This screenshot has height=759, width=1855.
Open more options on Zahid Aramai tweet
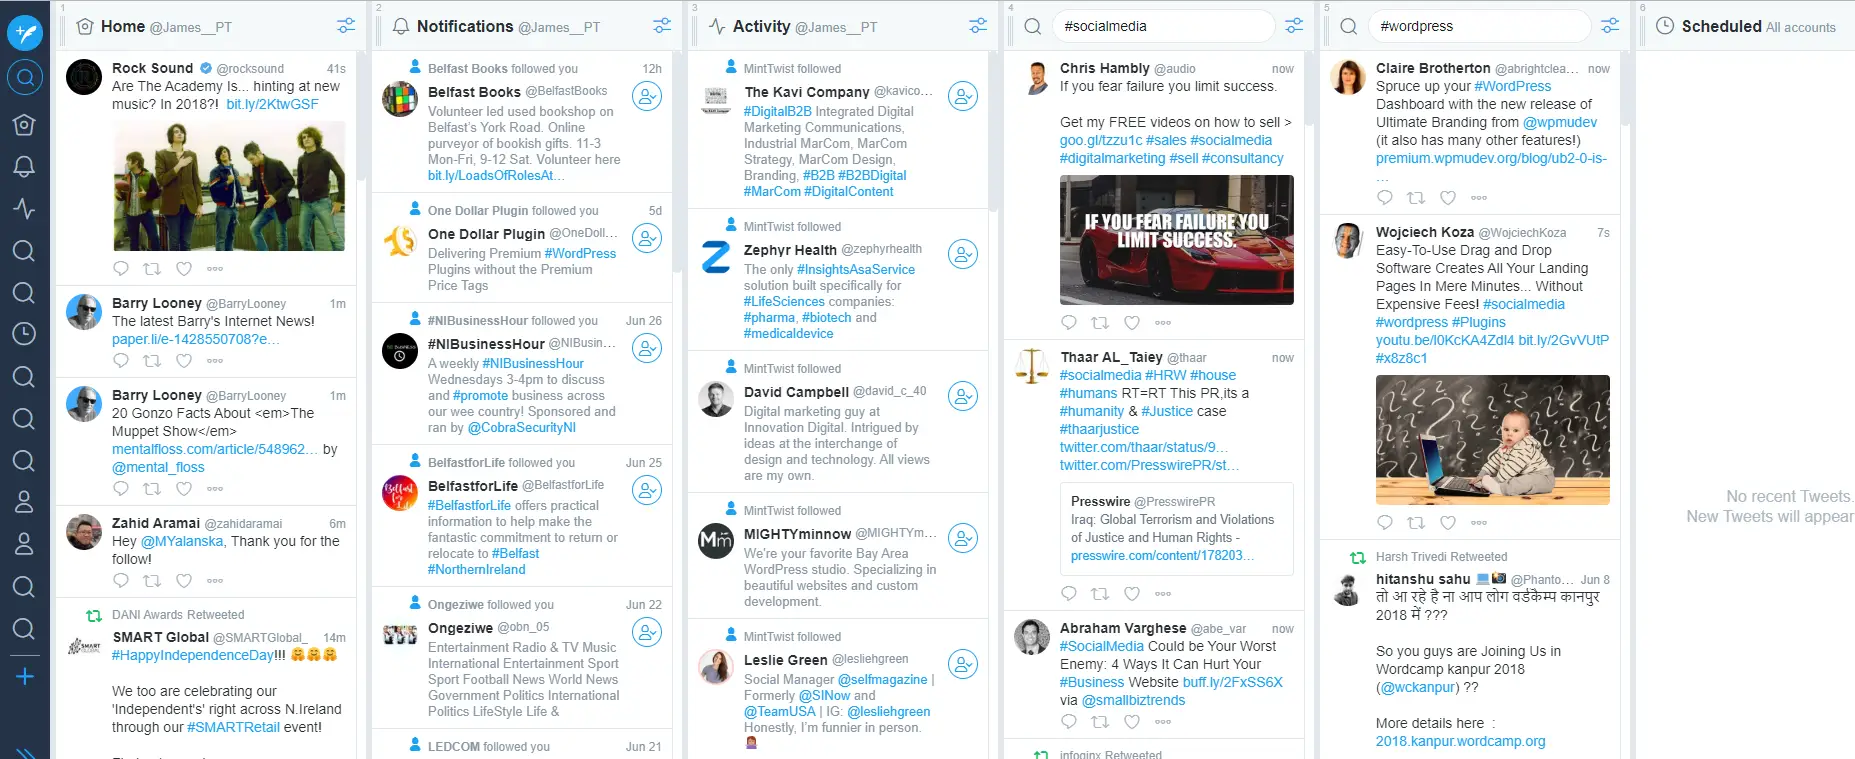[215, 580]
